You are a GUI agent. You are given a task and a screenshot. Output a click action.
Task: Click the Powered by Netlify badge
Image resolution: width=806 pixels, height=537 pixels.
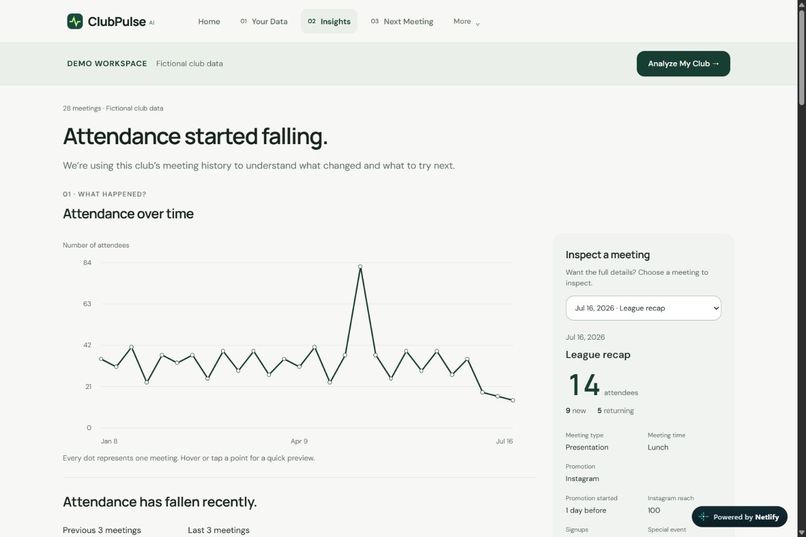pyautogui.click(x=739, y=516)
